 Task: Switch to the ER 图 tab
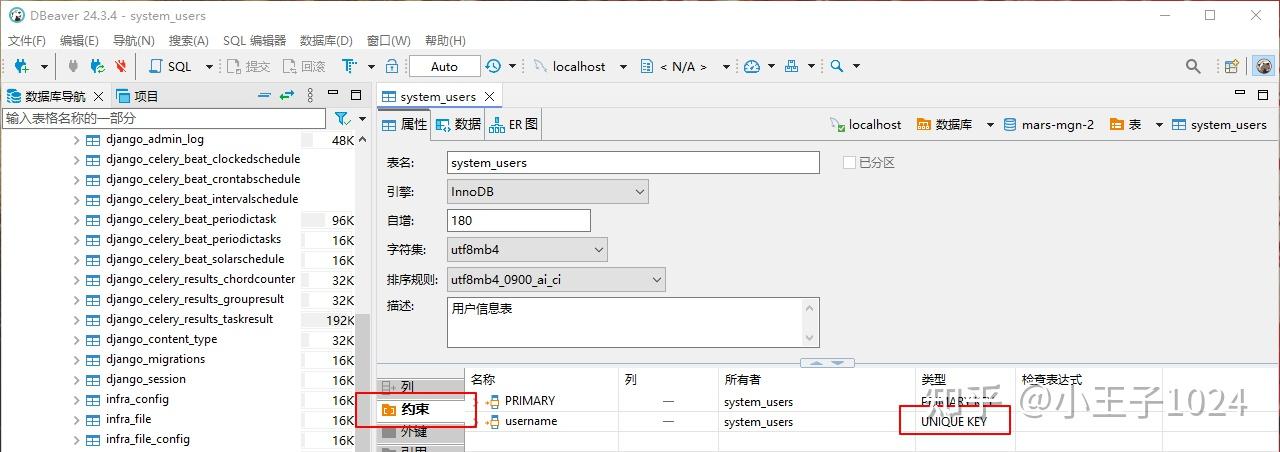tap(514, 125)
